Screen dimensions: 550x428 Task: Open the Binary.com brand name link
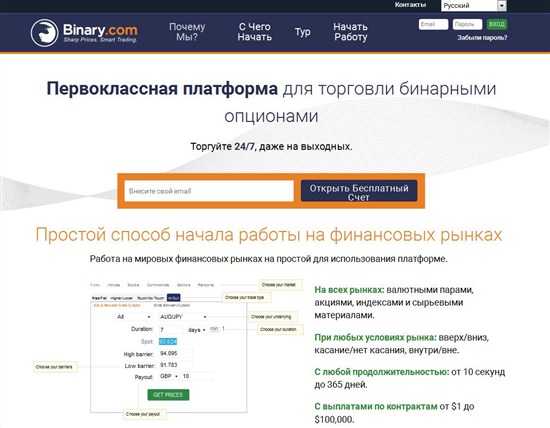coord(100,30)
